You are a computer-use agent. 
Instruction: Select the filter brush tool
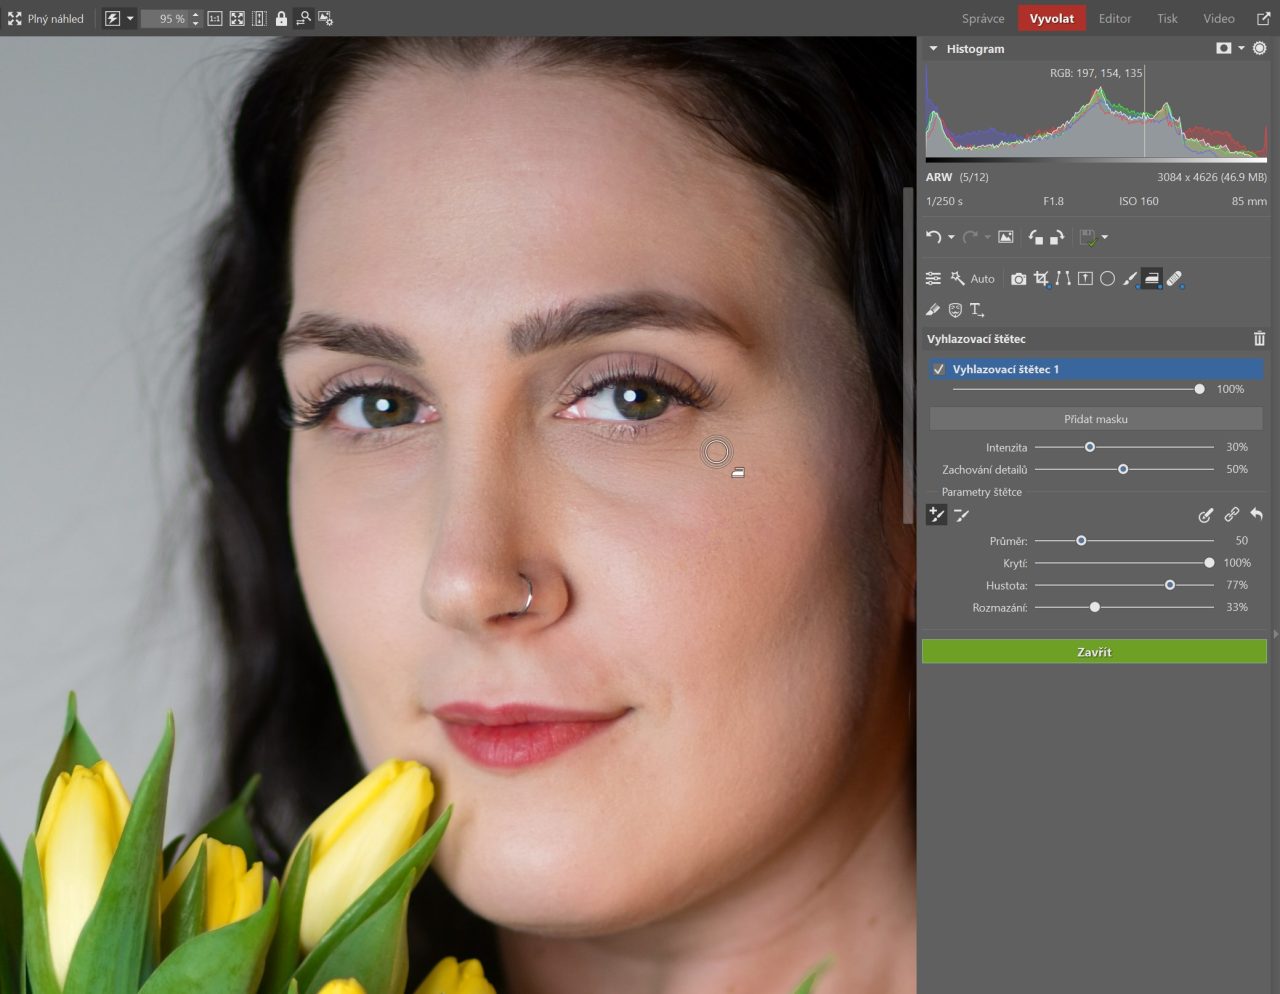point(1130,279)
